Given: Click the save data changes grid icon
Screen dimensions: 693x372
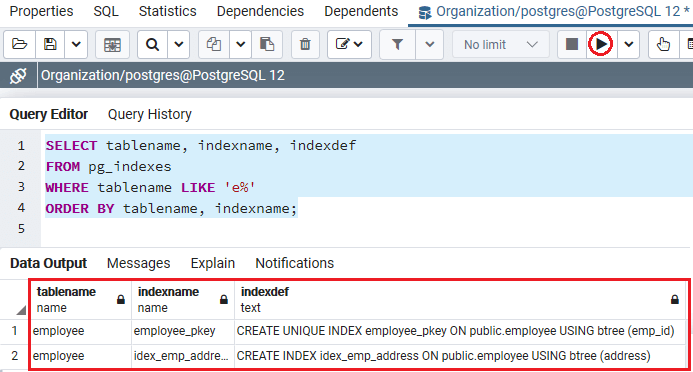Looking at the screenshot, I should 112,44.
